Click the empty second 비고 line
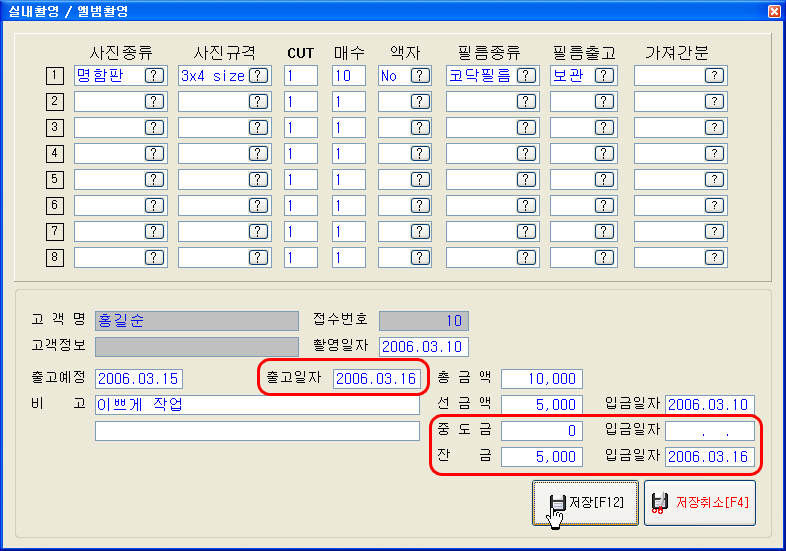 [257, 431]
